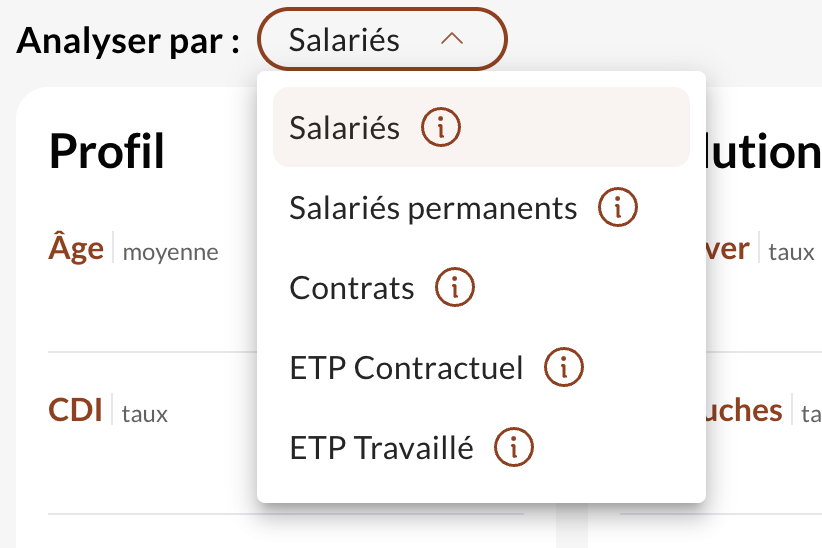Click the Salariés combo box field
Image resolution: width=822 pixels, height=548 pixels.
(382, 39)
